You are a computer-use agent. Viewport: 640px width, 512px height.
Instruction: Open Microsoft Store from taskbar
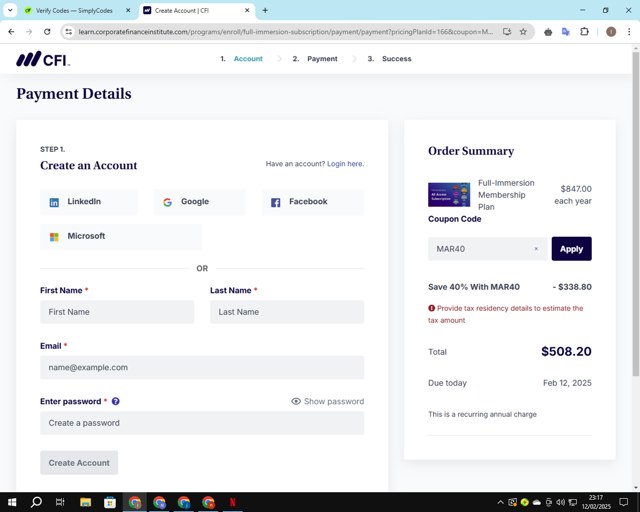[110, 502]
